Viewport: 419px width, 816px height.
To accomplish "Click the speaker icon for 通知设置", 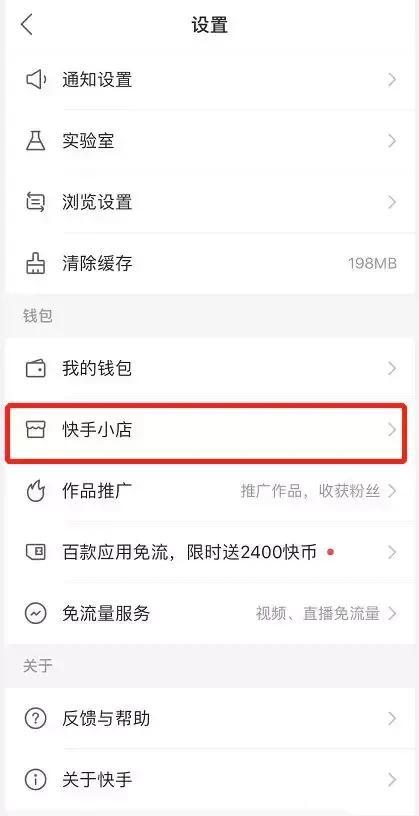I will (36, 80).
